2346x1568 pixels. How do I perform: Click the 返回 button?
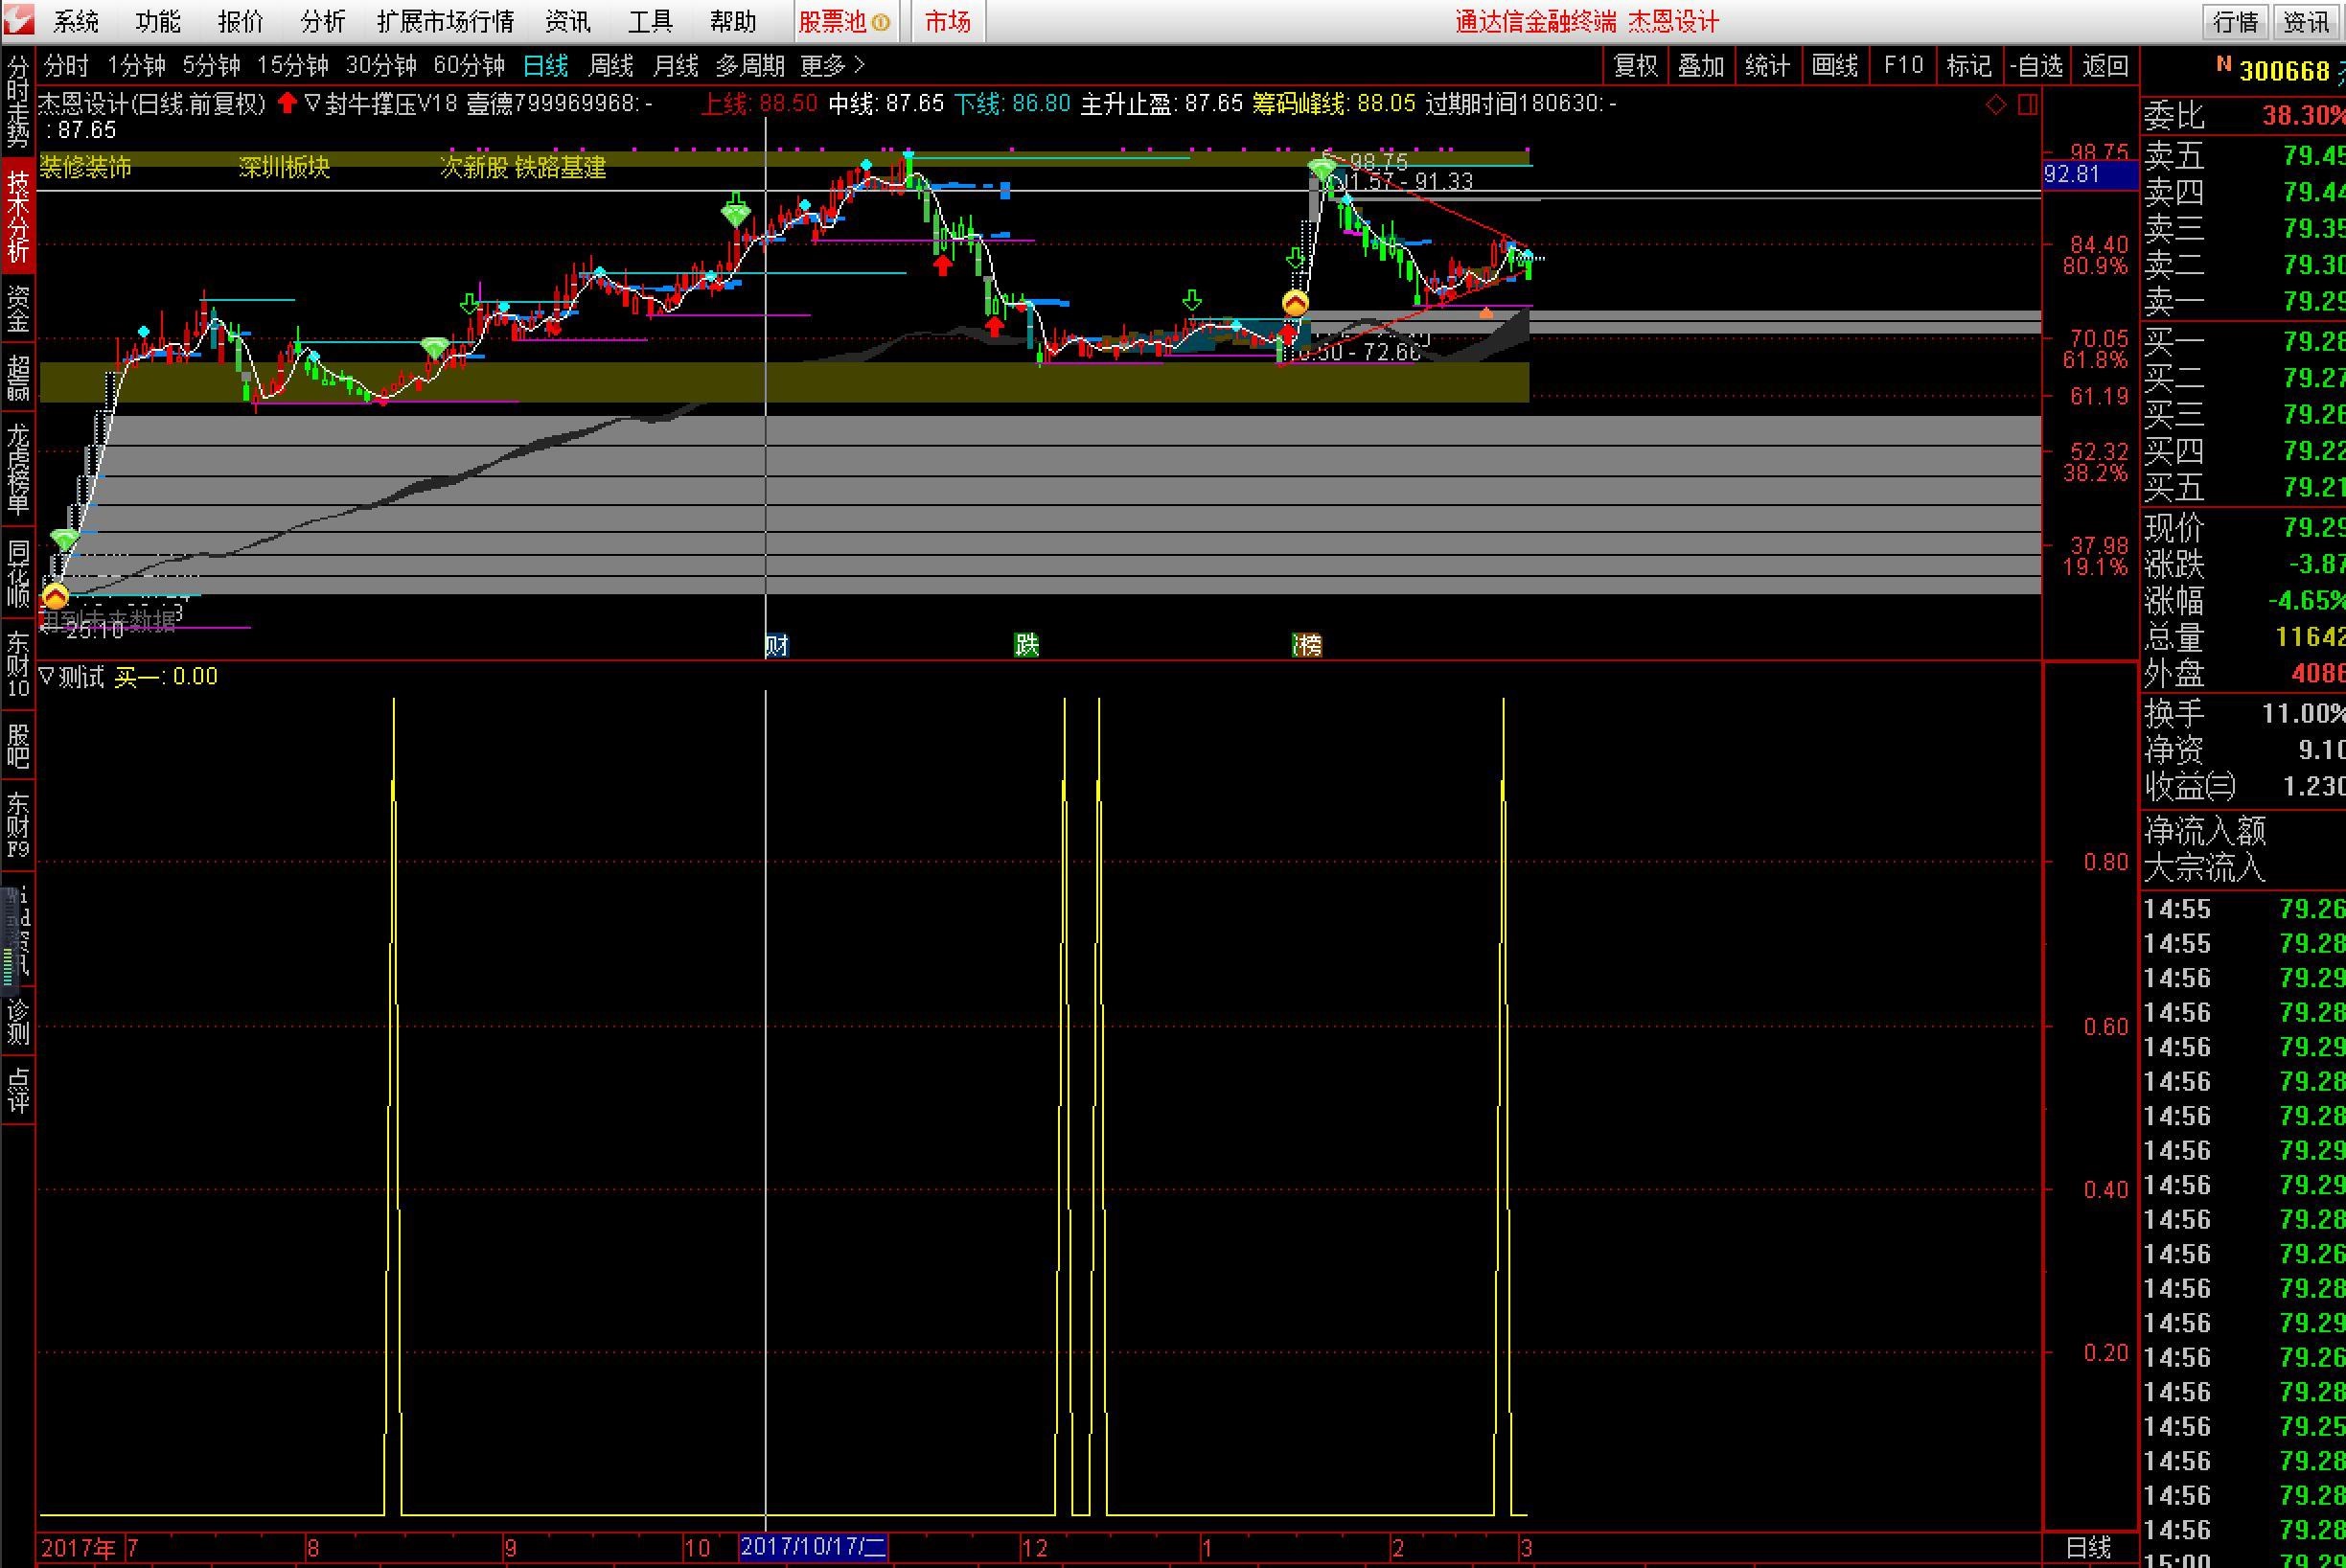pos(2105,66)
